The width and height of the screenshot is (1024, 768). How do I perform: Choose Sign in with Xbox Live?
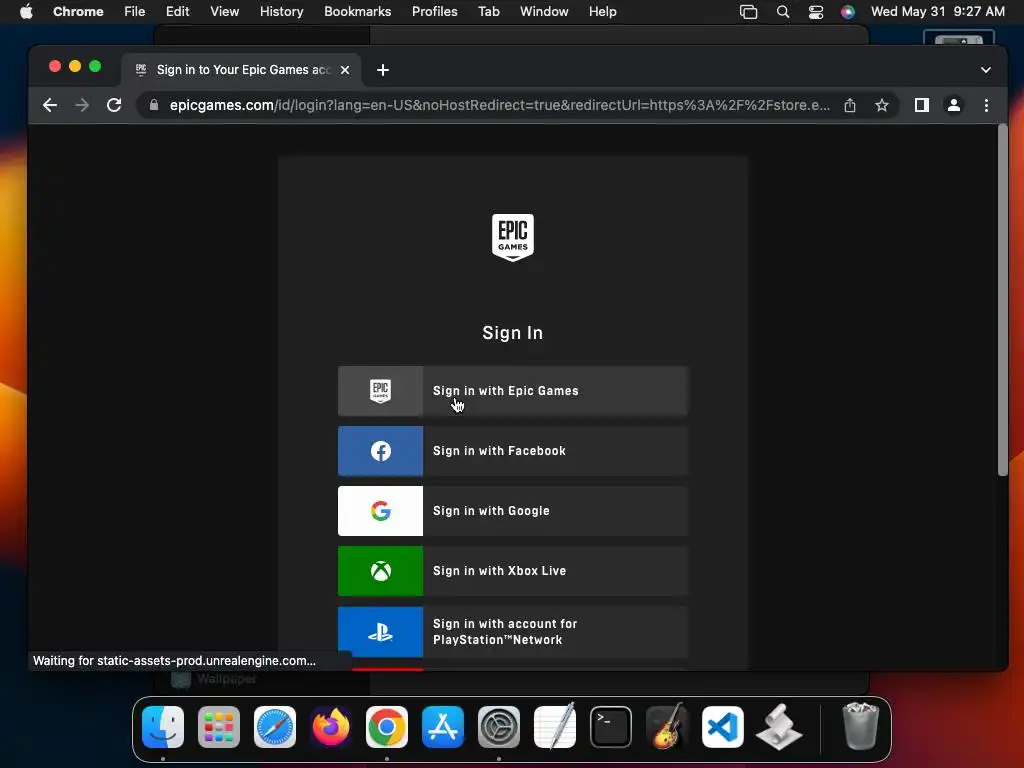pos(513,571)
